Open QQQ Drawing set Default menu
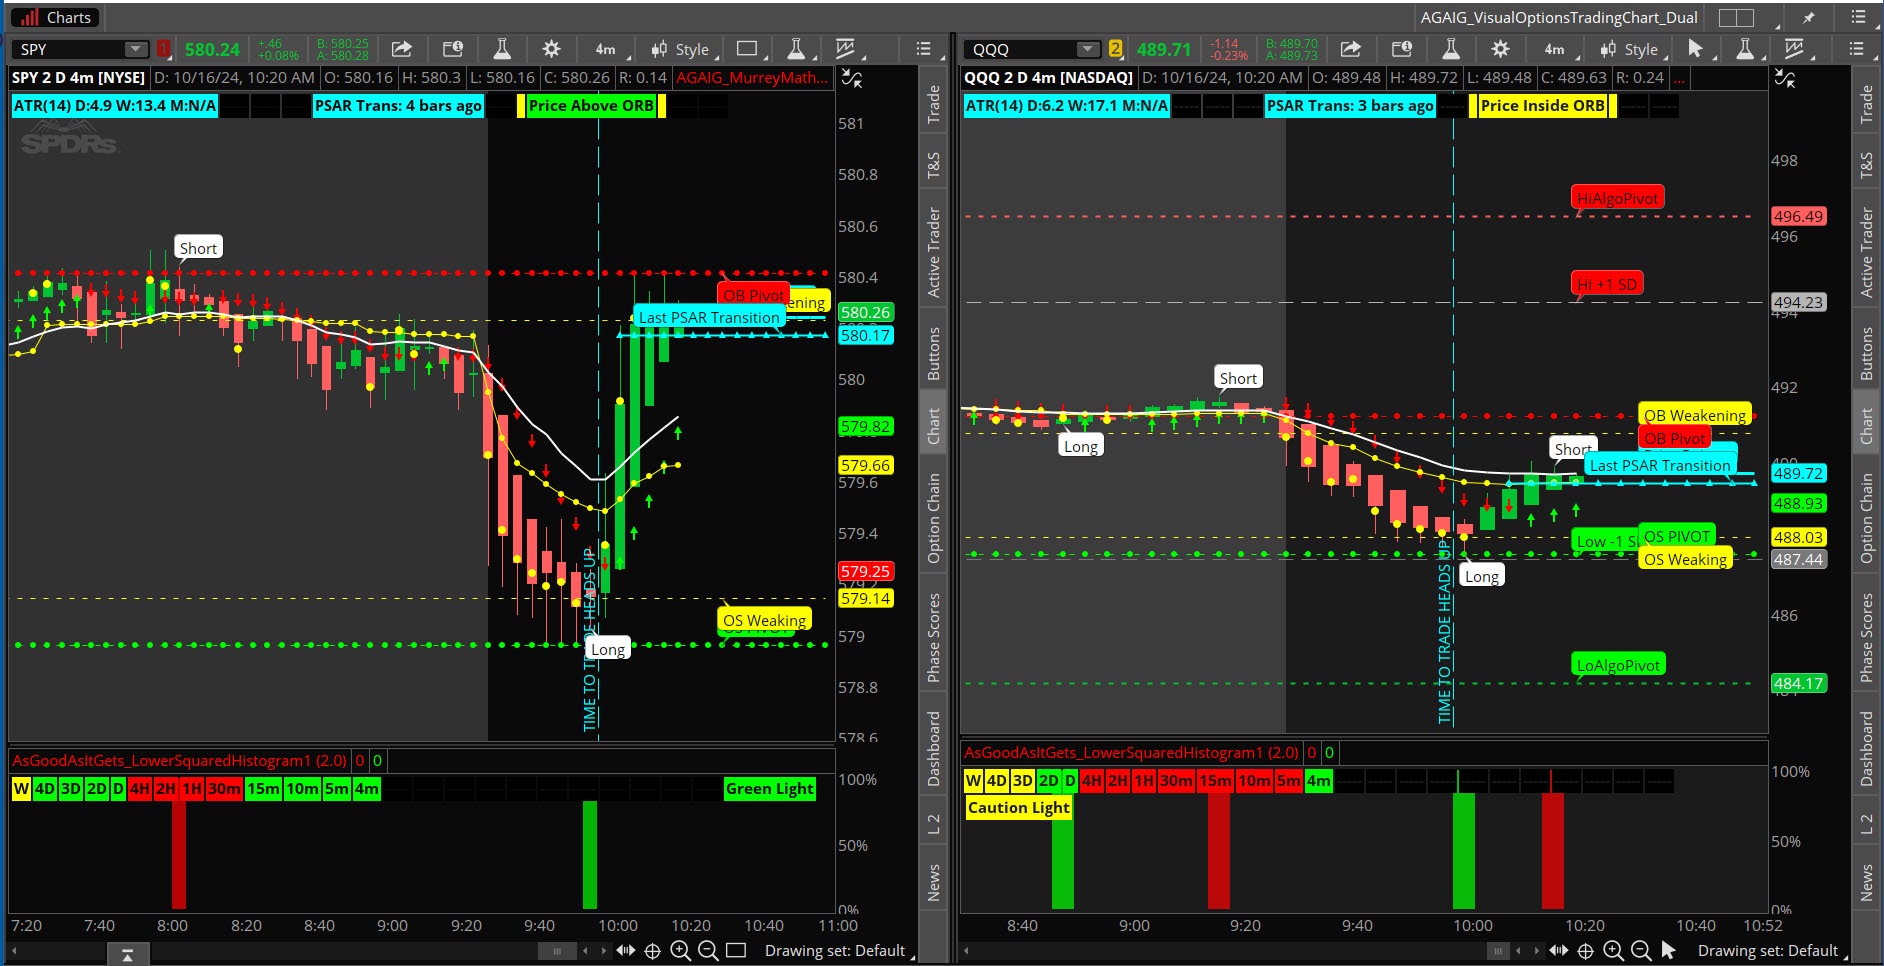Screen dimensions: 1884x966 [x=1768, y=951]
